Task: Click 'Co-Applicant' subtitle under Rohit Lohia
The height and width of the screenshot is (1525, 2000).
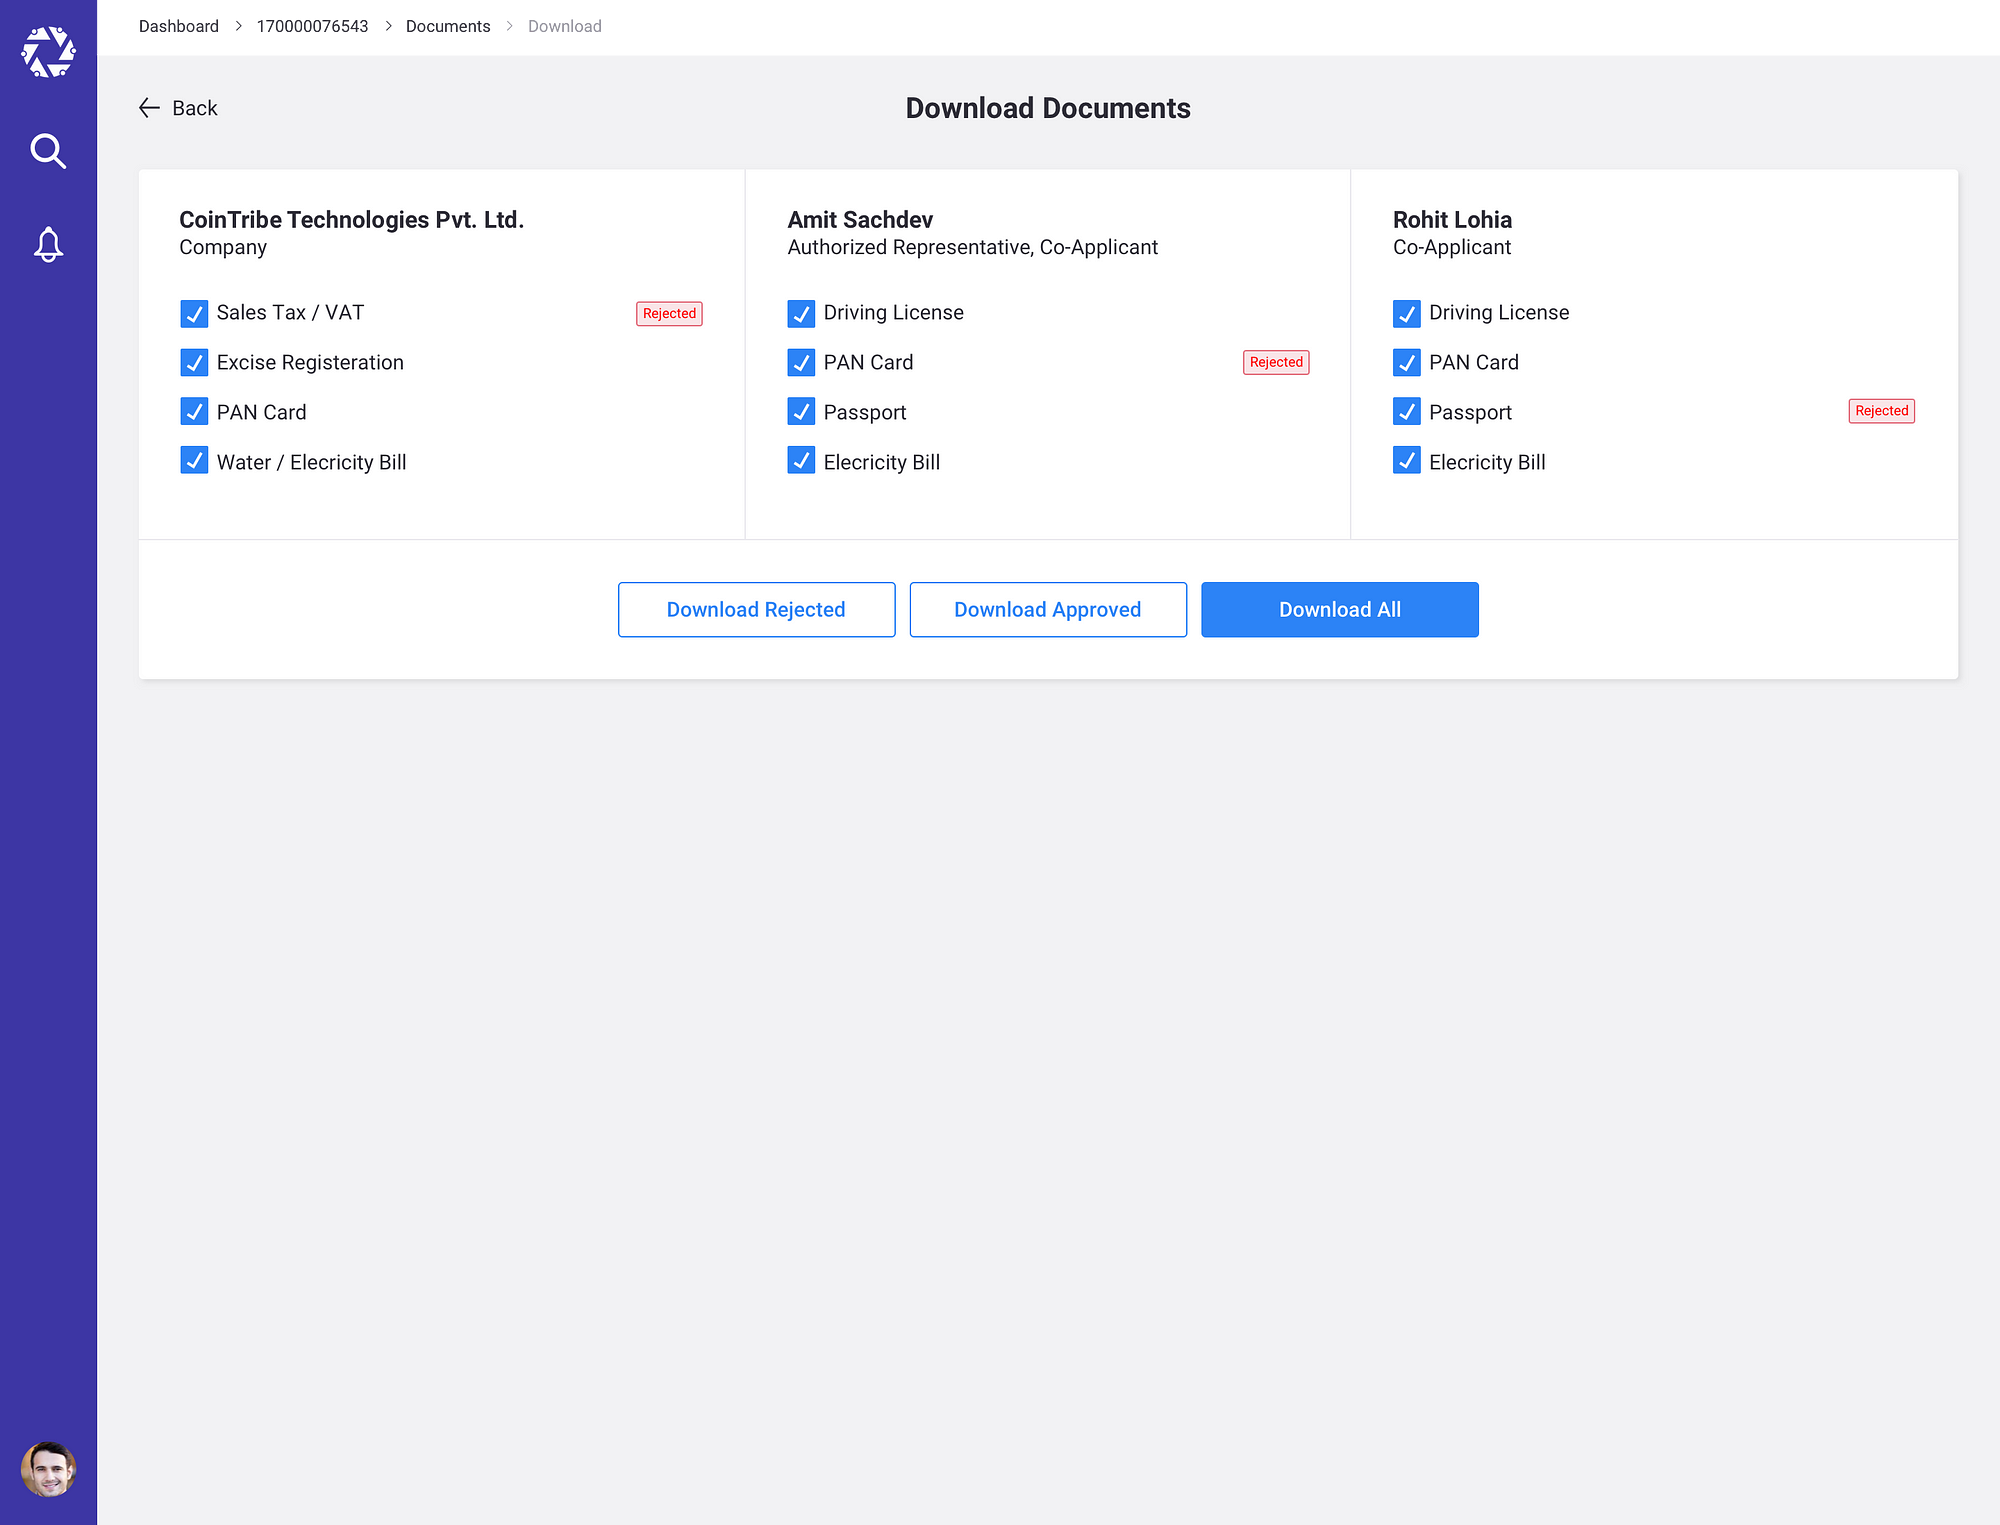Action: (1452, 247)
